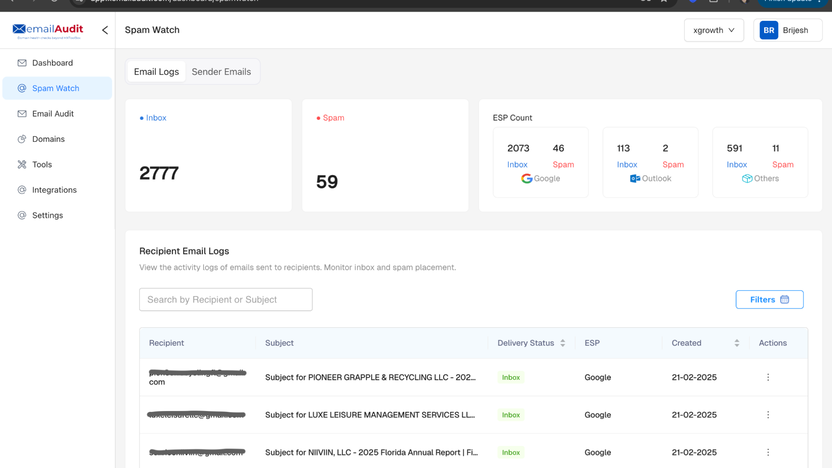The width and height of the screenshot is (832, 468).
Task: Navigate to Integrations
Action: (54, 190)
